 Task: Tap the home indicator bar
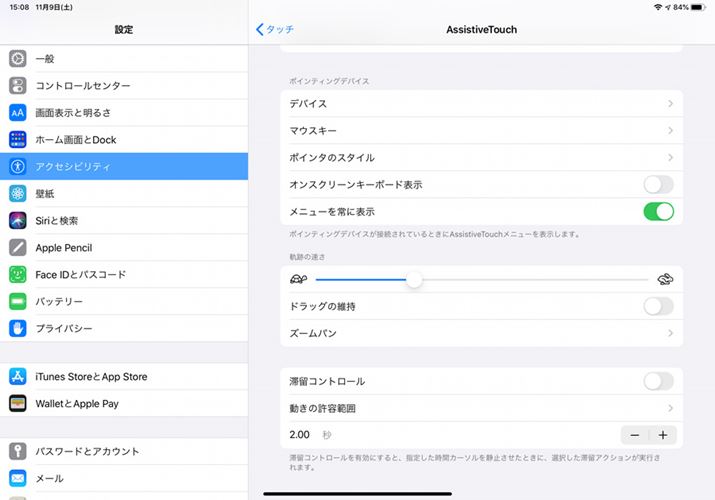pos(358,493)
